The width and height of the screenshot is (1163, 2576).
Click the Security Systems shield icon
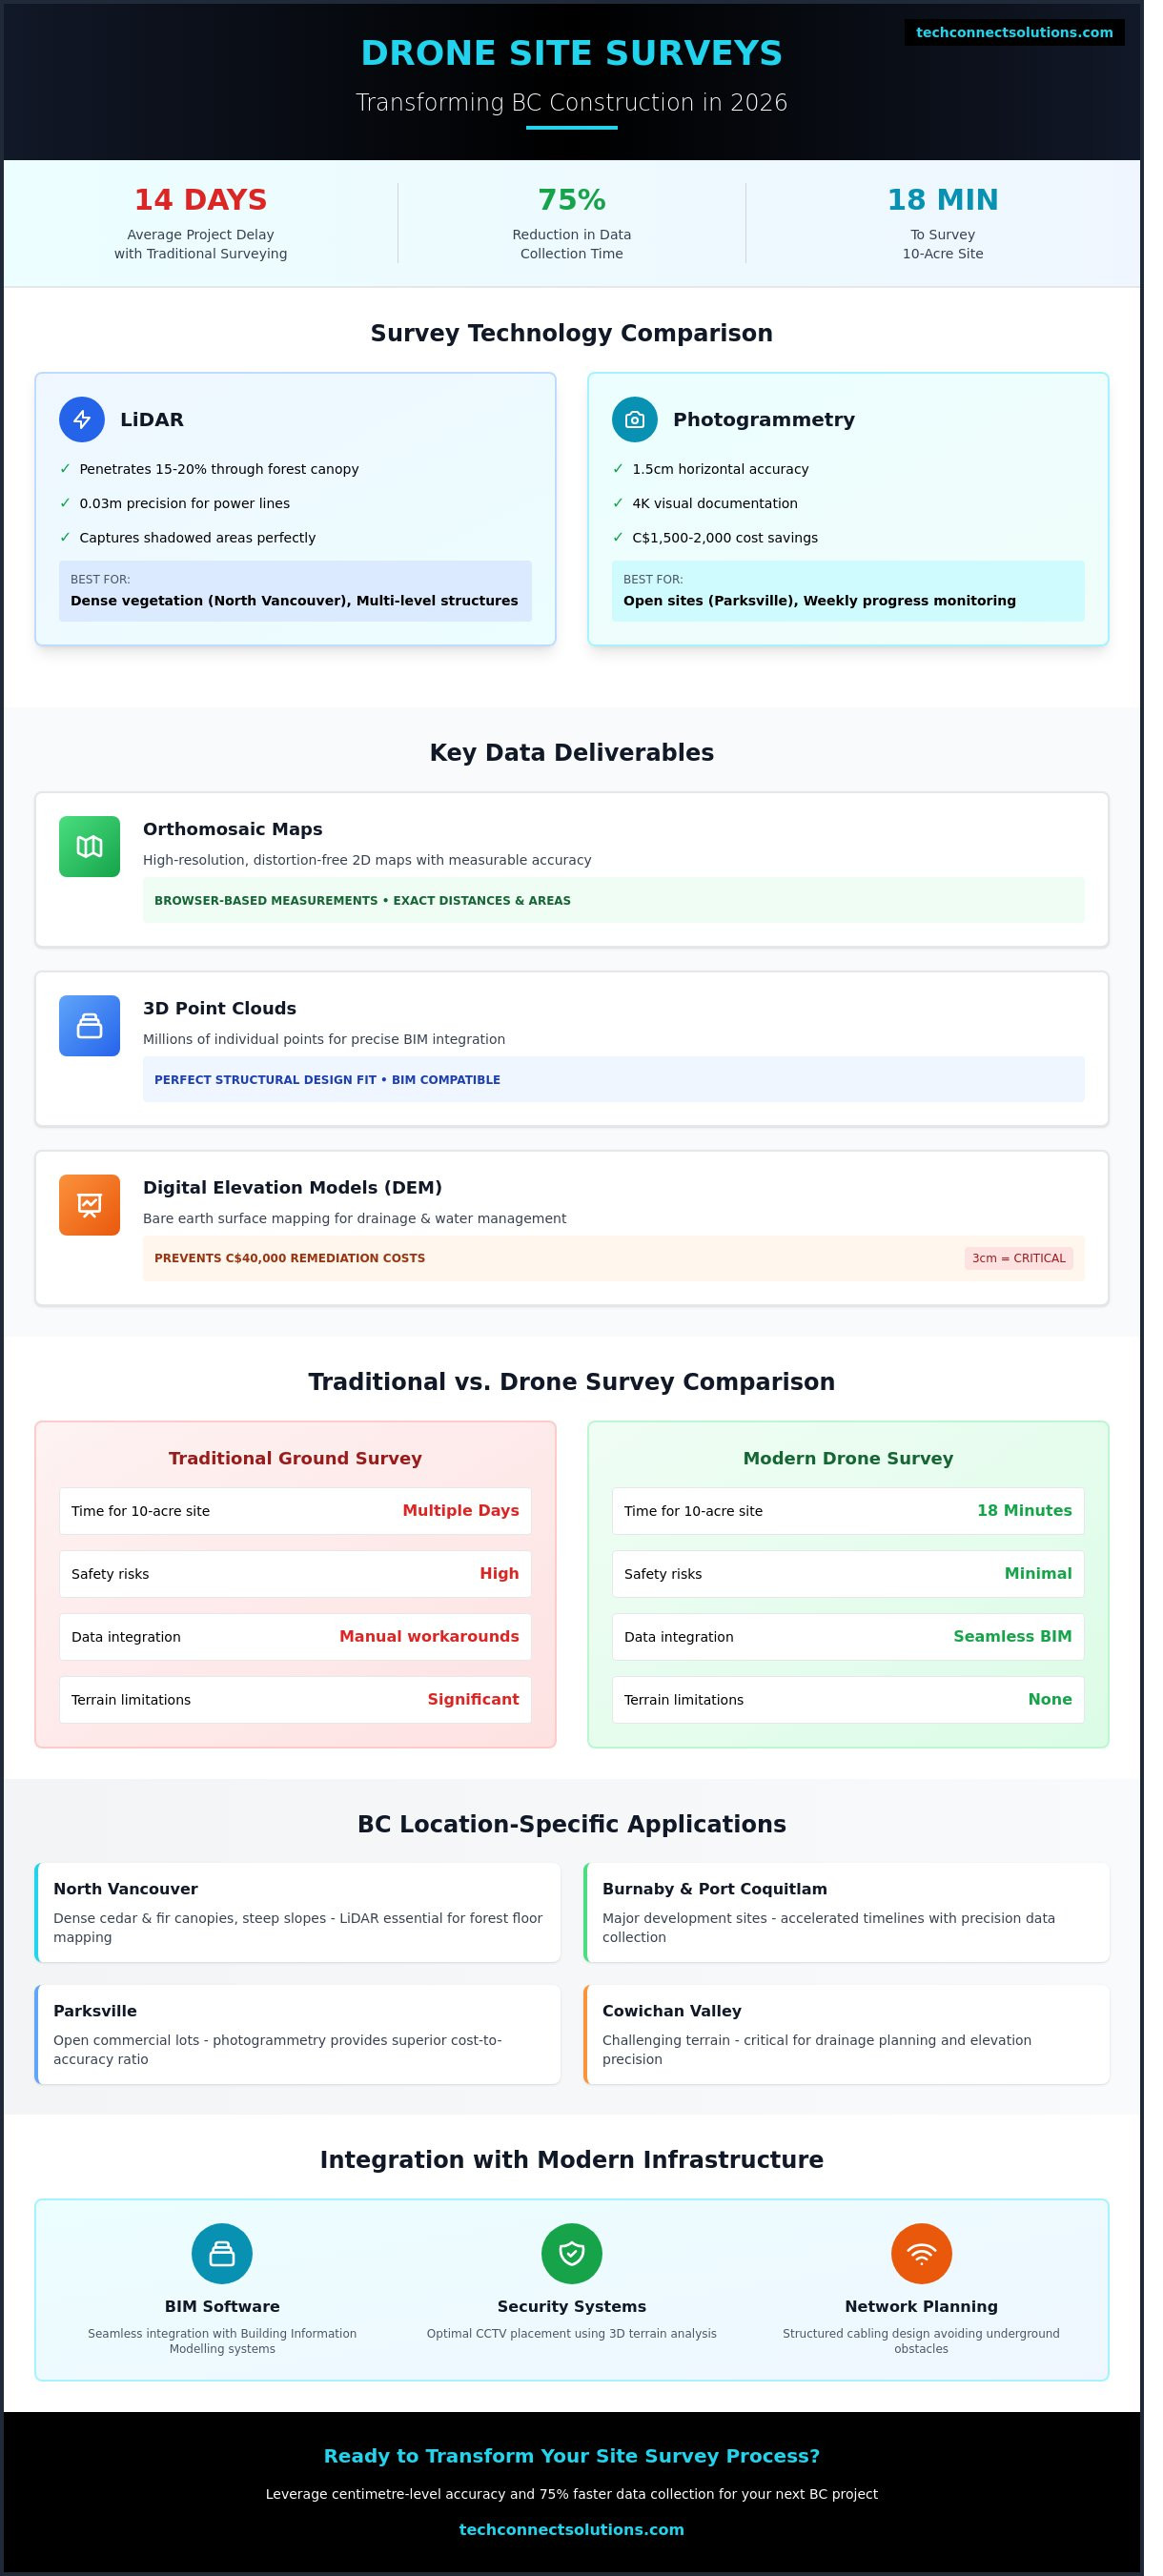(x=571, y=2254)
